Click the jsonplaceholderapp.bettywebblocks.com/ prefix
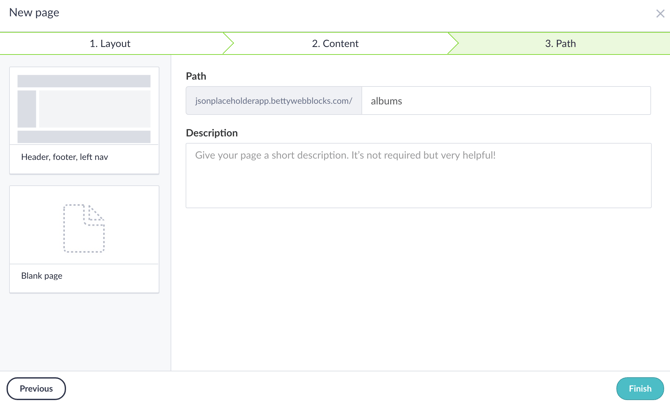The image size is (670, 404). (273, 101)
